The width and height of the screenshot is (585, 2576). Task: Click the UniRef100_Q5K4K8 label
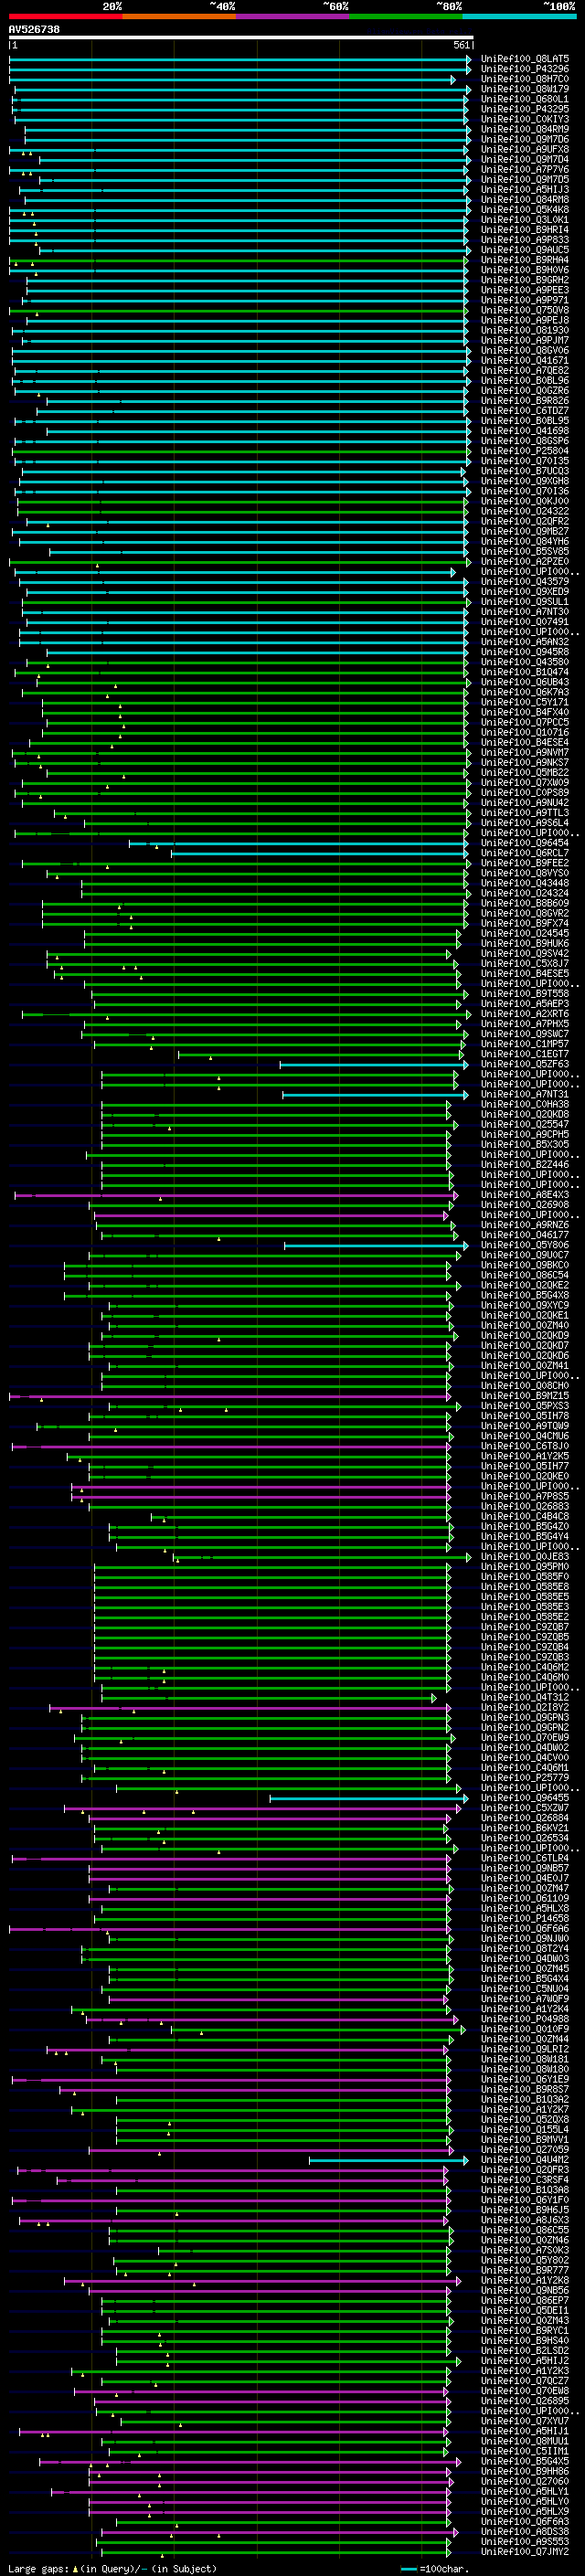525,210
